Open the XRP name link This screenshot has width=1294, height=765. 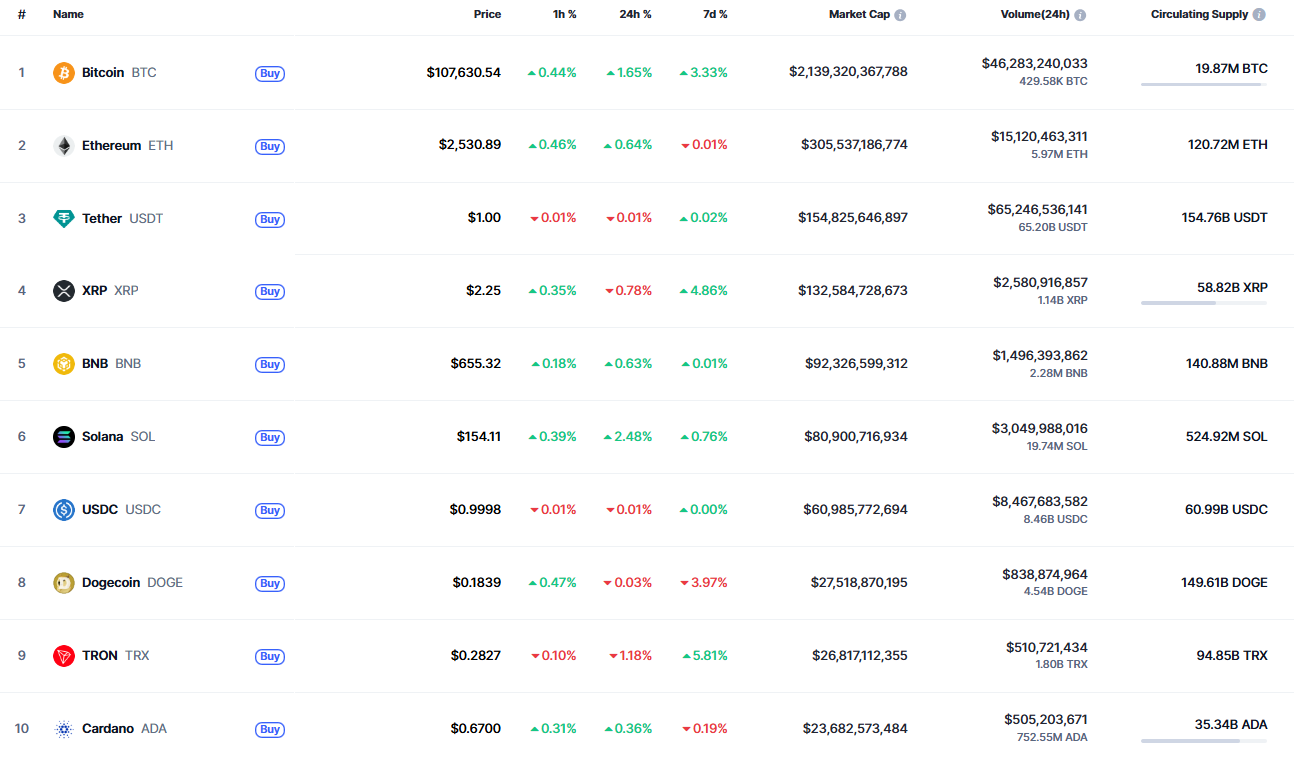pos(94,291)
